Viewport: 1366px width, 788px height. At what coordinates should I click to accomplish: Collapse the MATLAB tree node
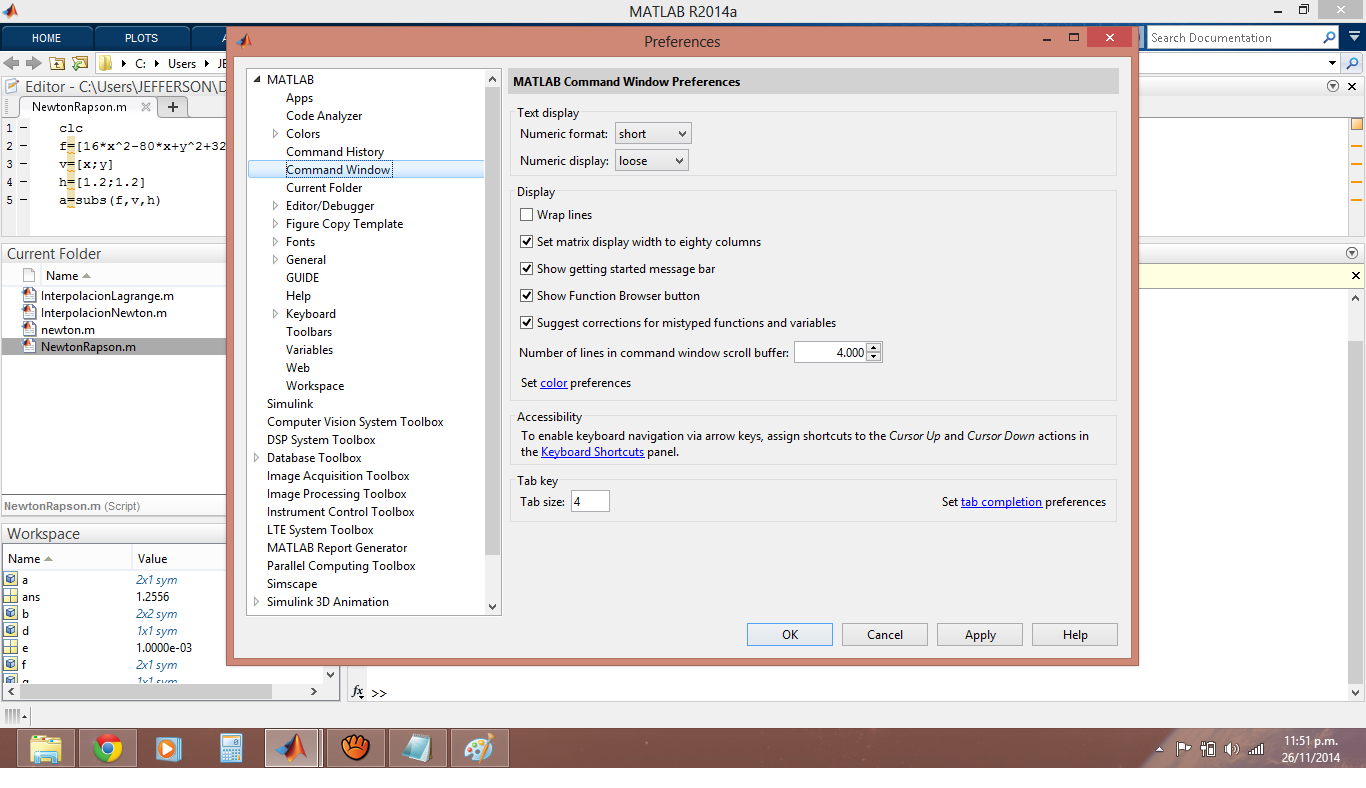pyautogui.click(x=257, y=80)
